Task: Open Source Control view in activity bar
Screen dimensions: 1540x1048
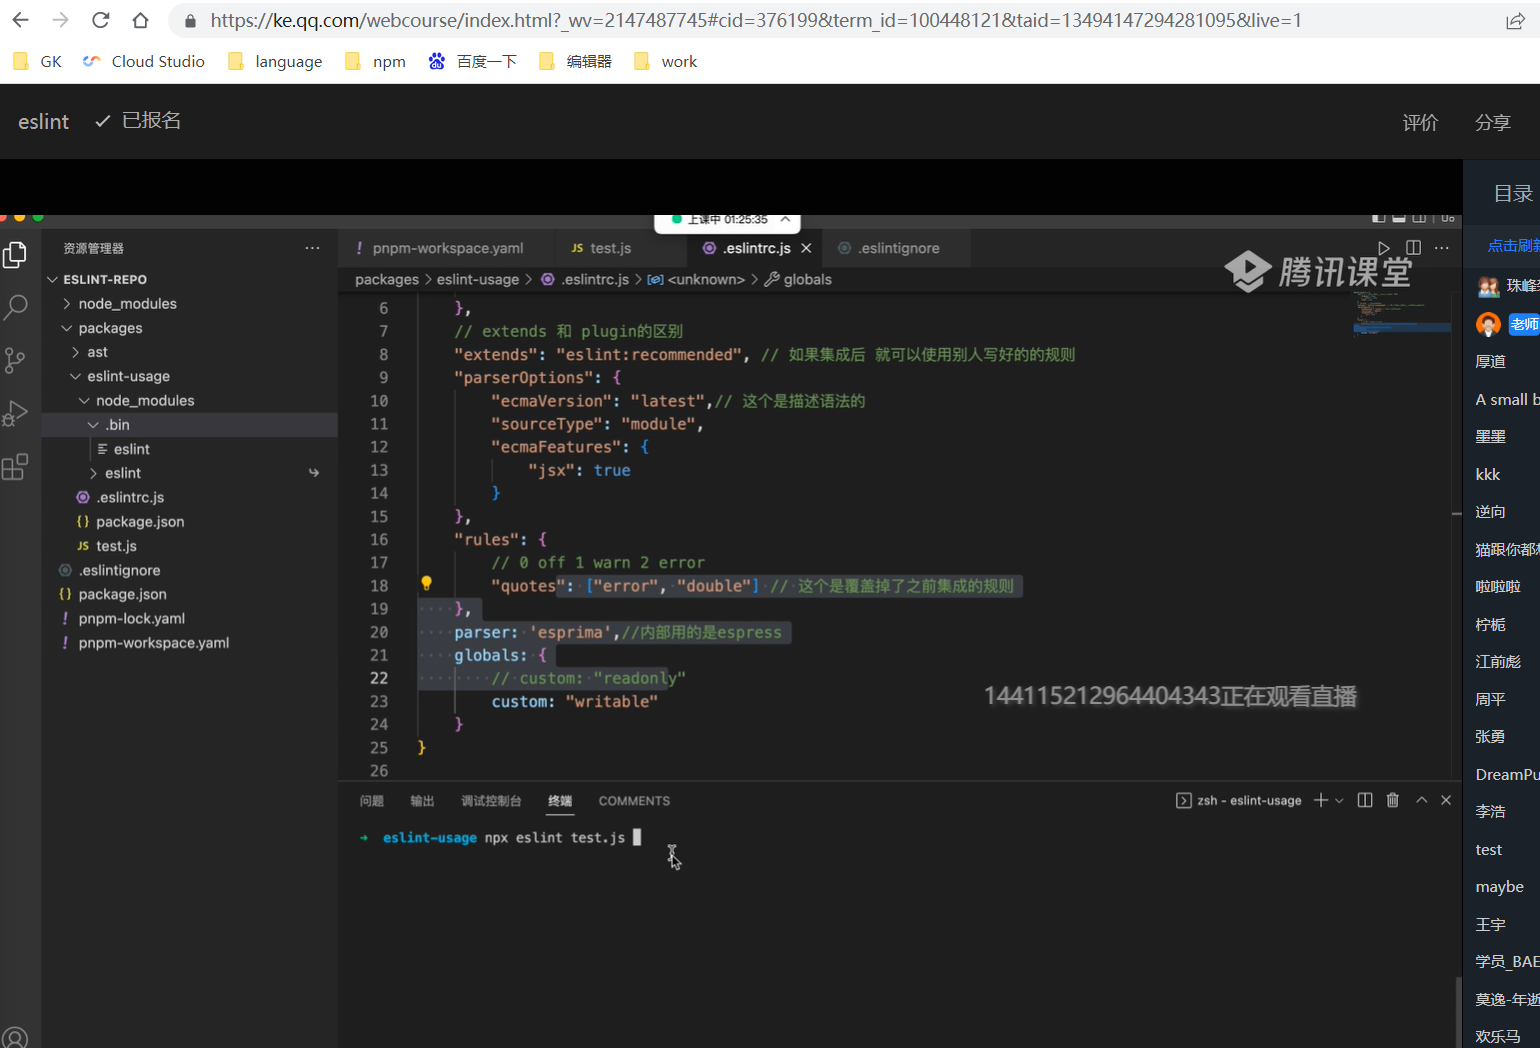Action: pos(15,360)
